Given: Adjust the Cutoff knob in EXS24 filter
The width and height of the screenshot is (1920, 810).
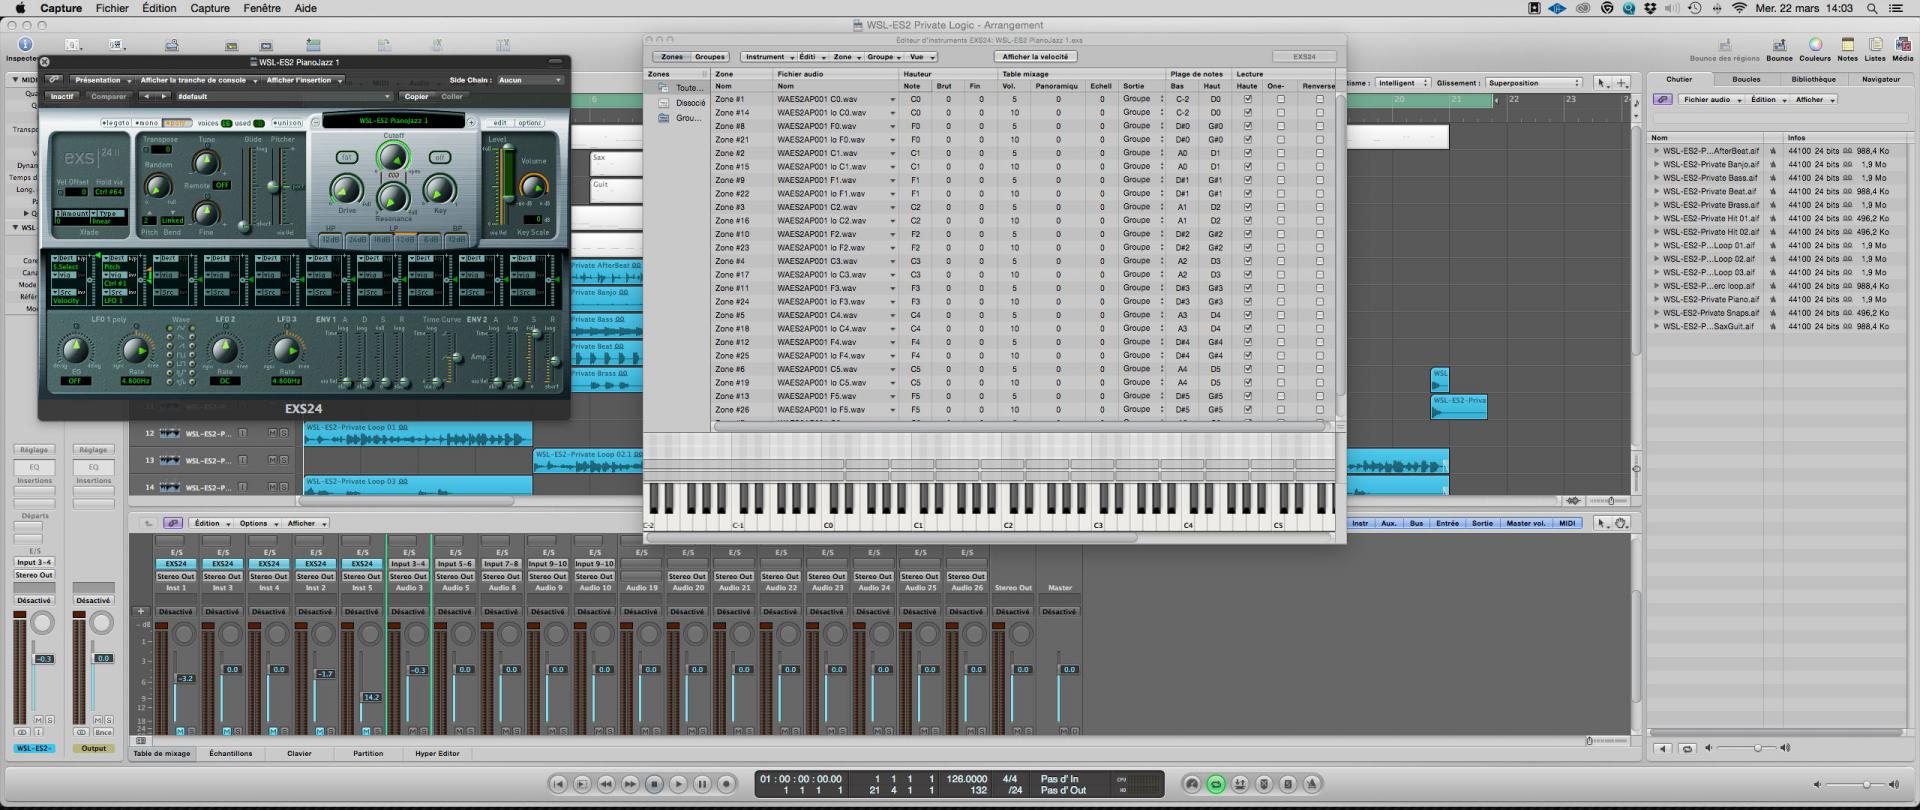Looking at the screenshot, I should 393,156.
